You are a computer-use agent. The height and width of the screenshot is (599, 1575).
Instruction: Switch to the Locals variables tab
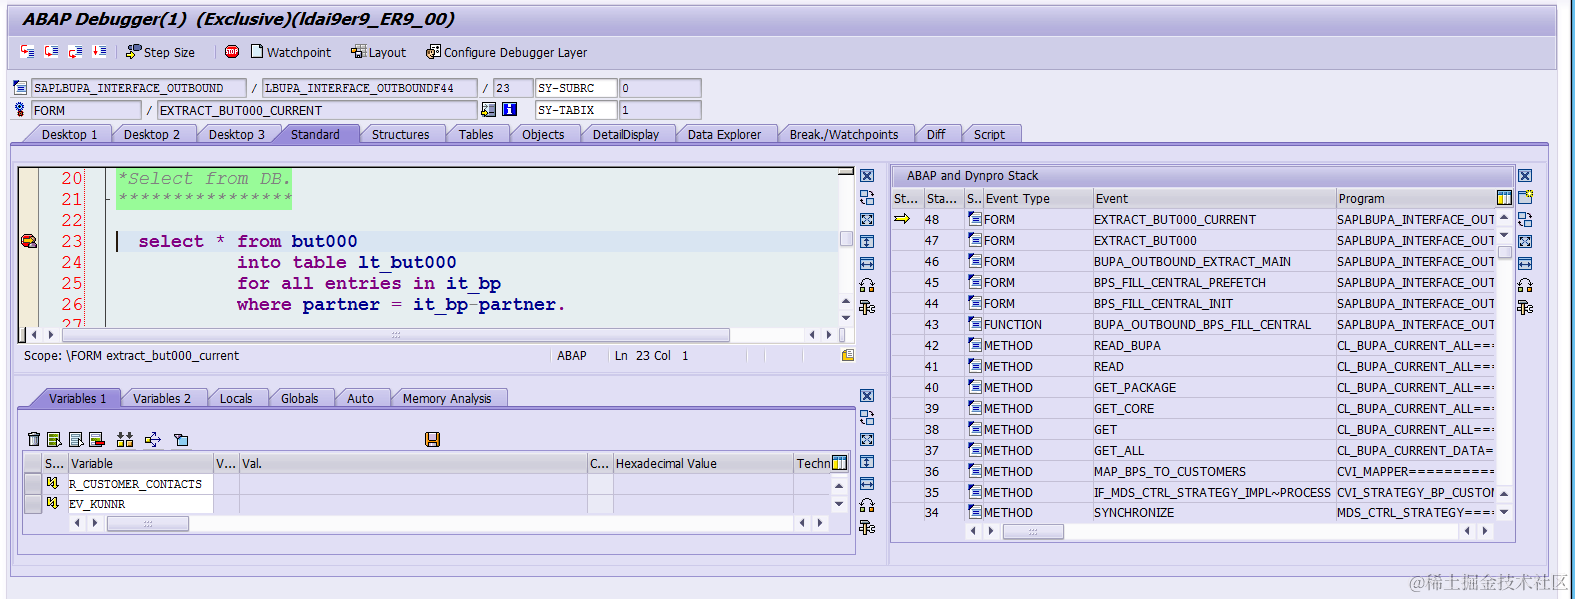coord(236,398)
